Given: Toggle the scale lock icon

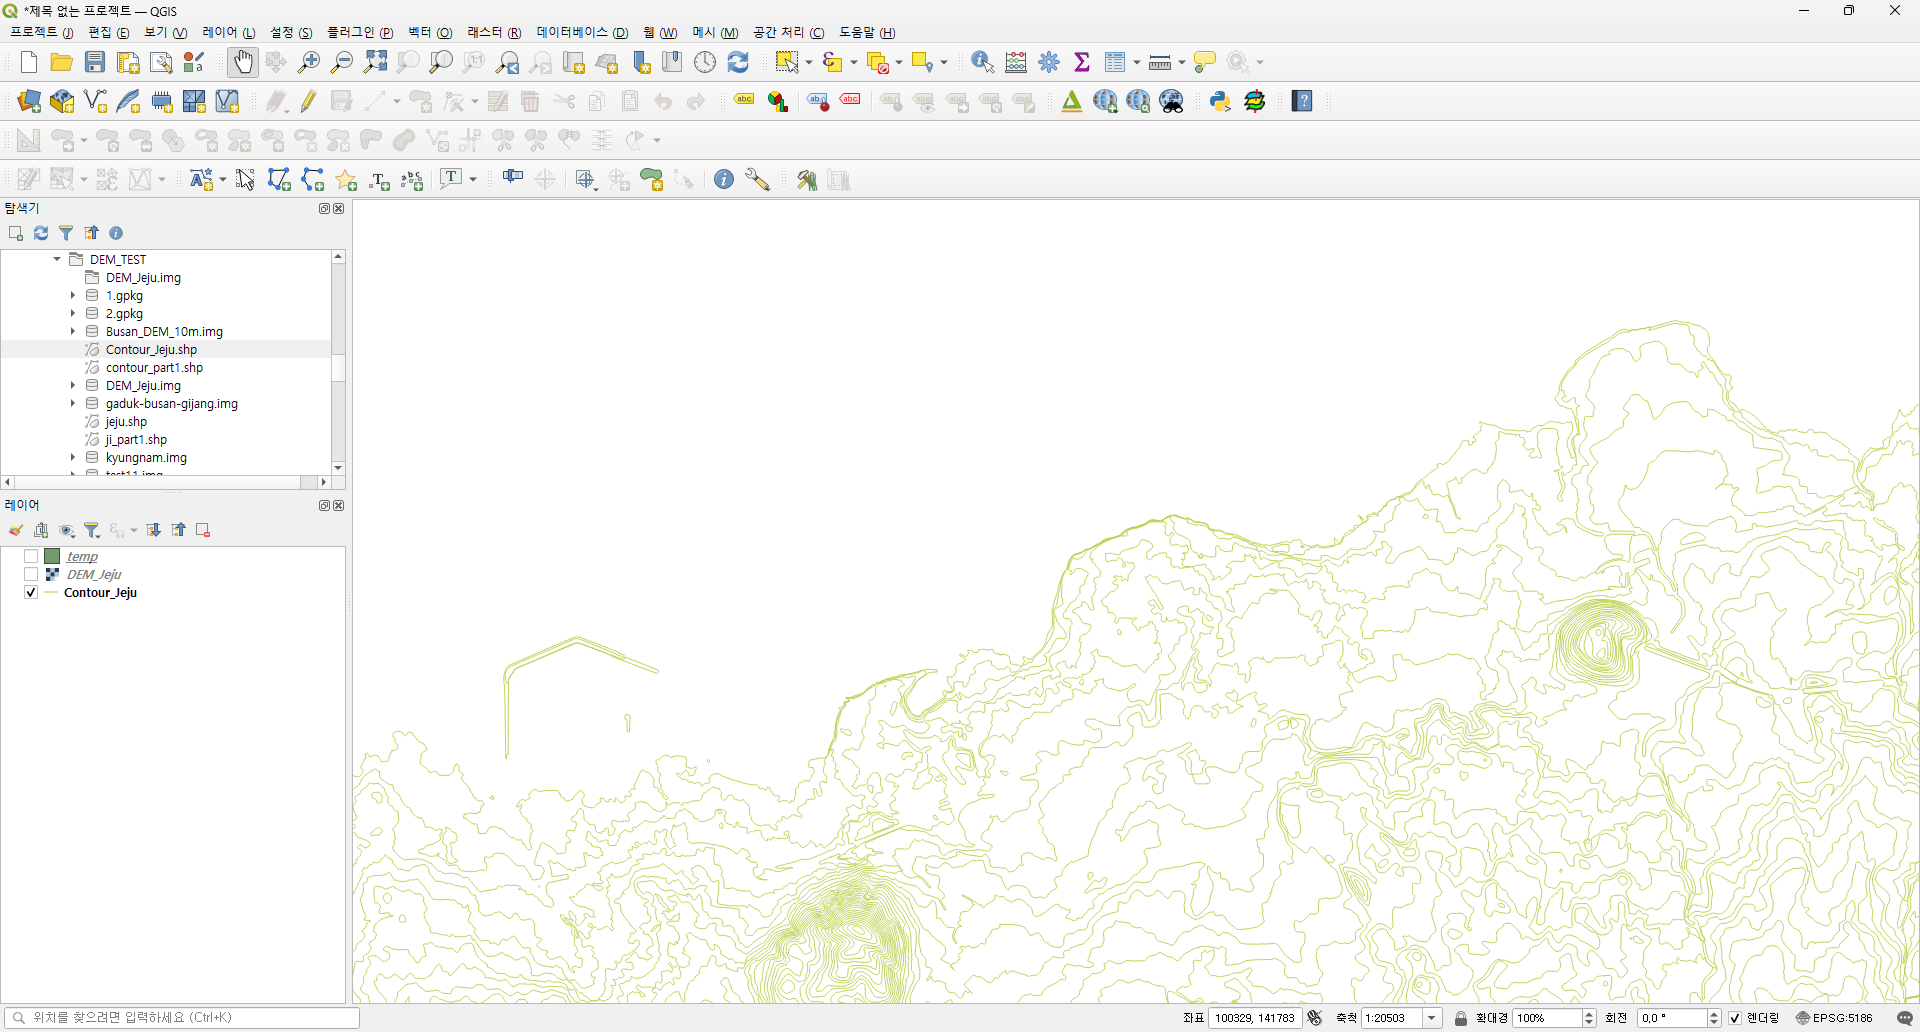Looking at the screenshot, I should pos(1461,1018).
